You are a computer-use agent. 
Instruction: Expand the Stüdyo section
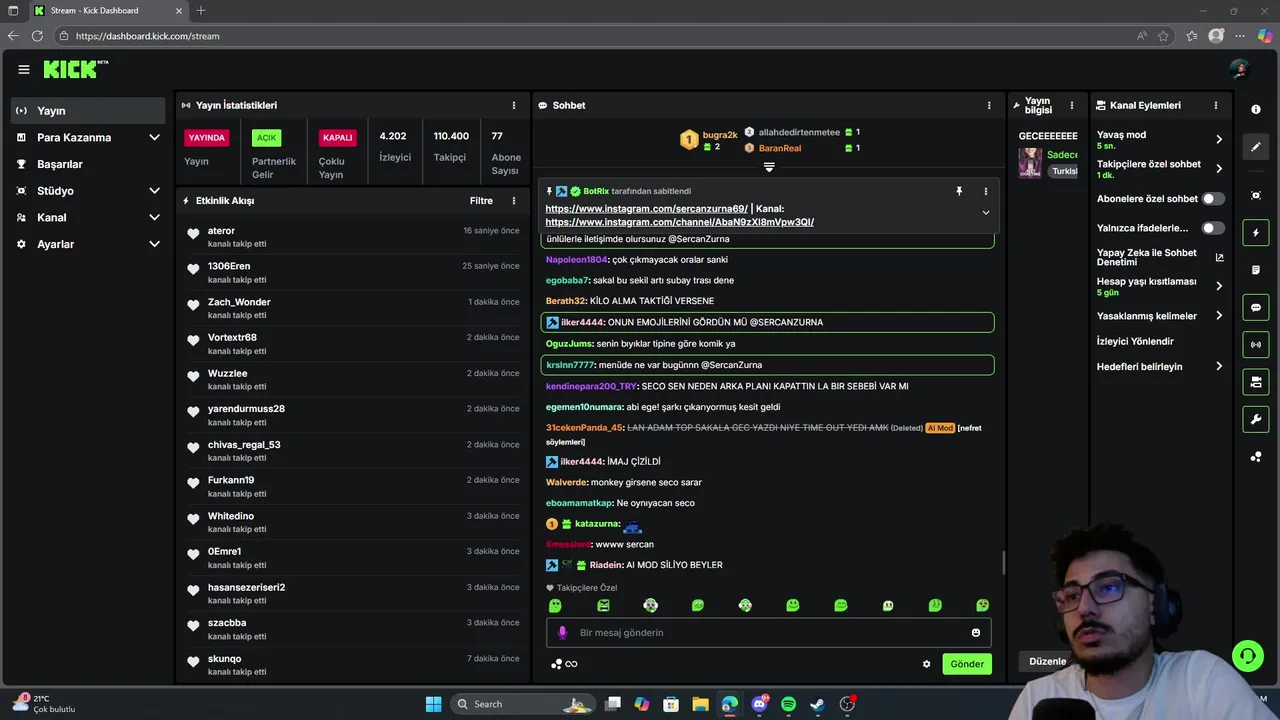click(x=88, y=190)
